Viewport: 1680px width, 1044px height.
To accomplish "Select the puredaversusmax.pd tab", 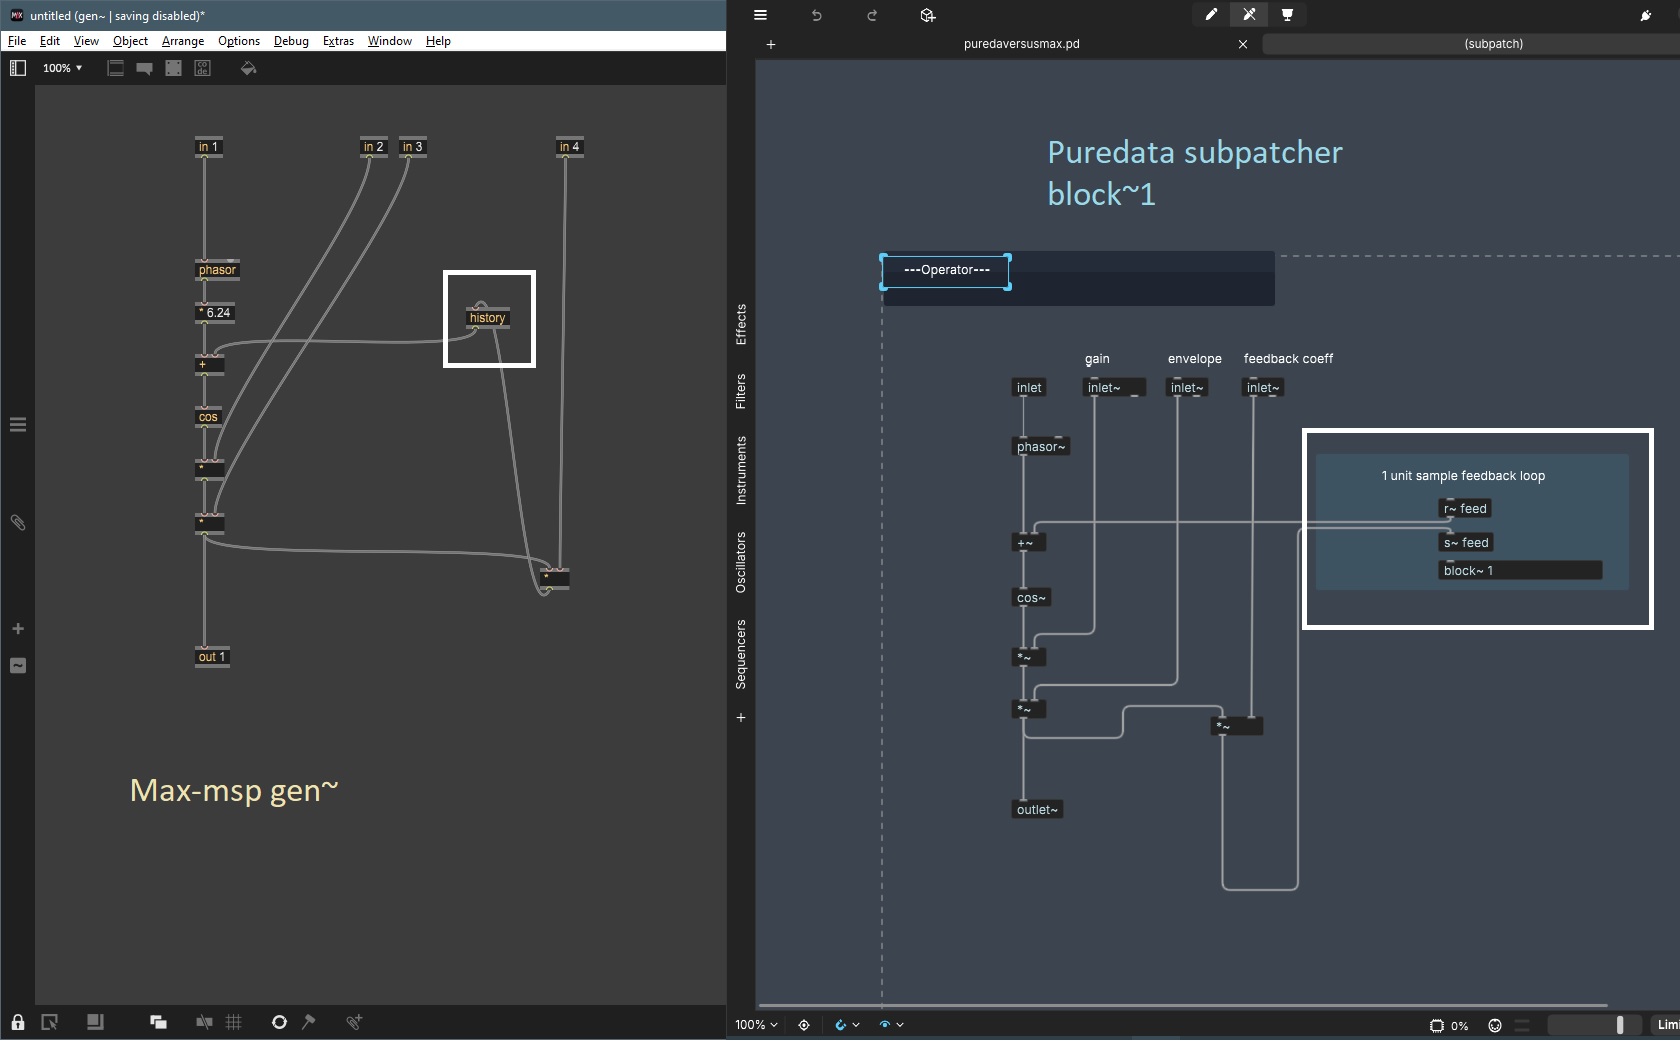I will coord(1022,44).
